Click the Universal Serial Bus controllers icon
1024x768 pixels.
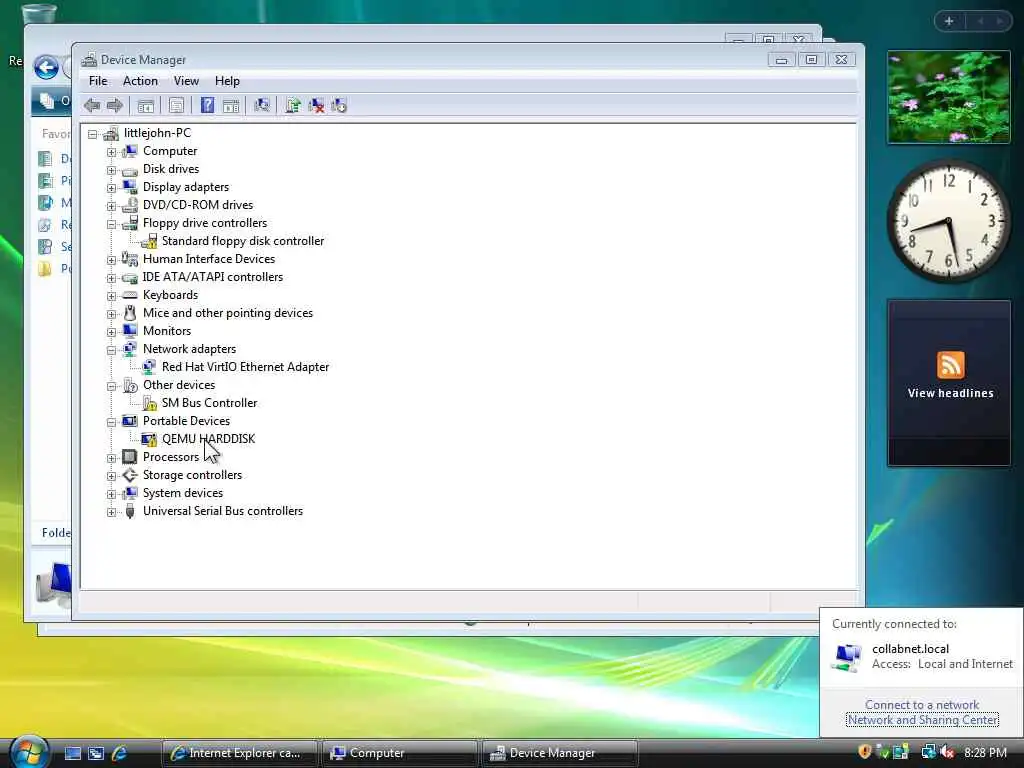[x=130, y=511]
